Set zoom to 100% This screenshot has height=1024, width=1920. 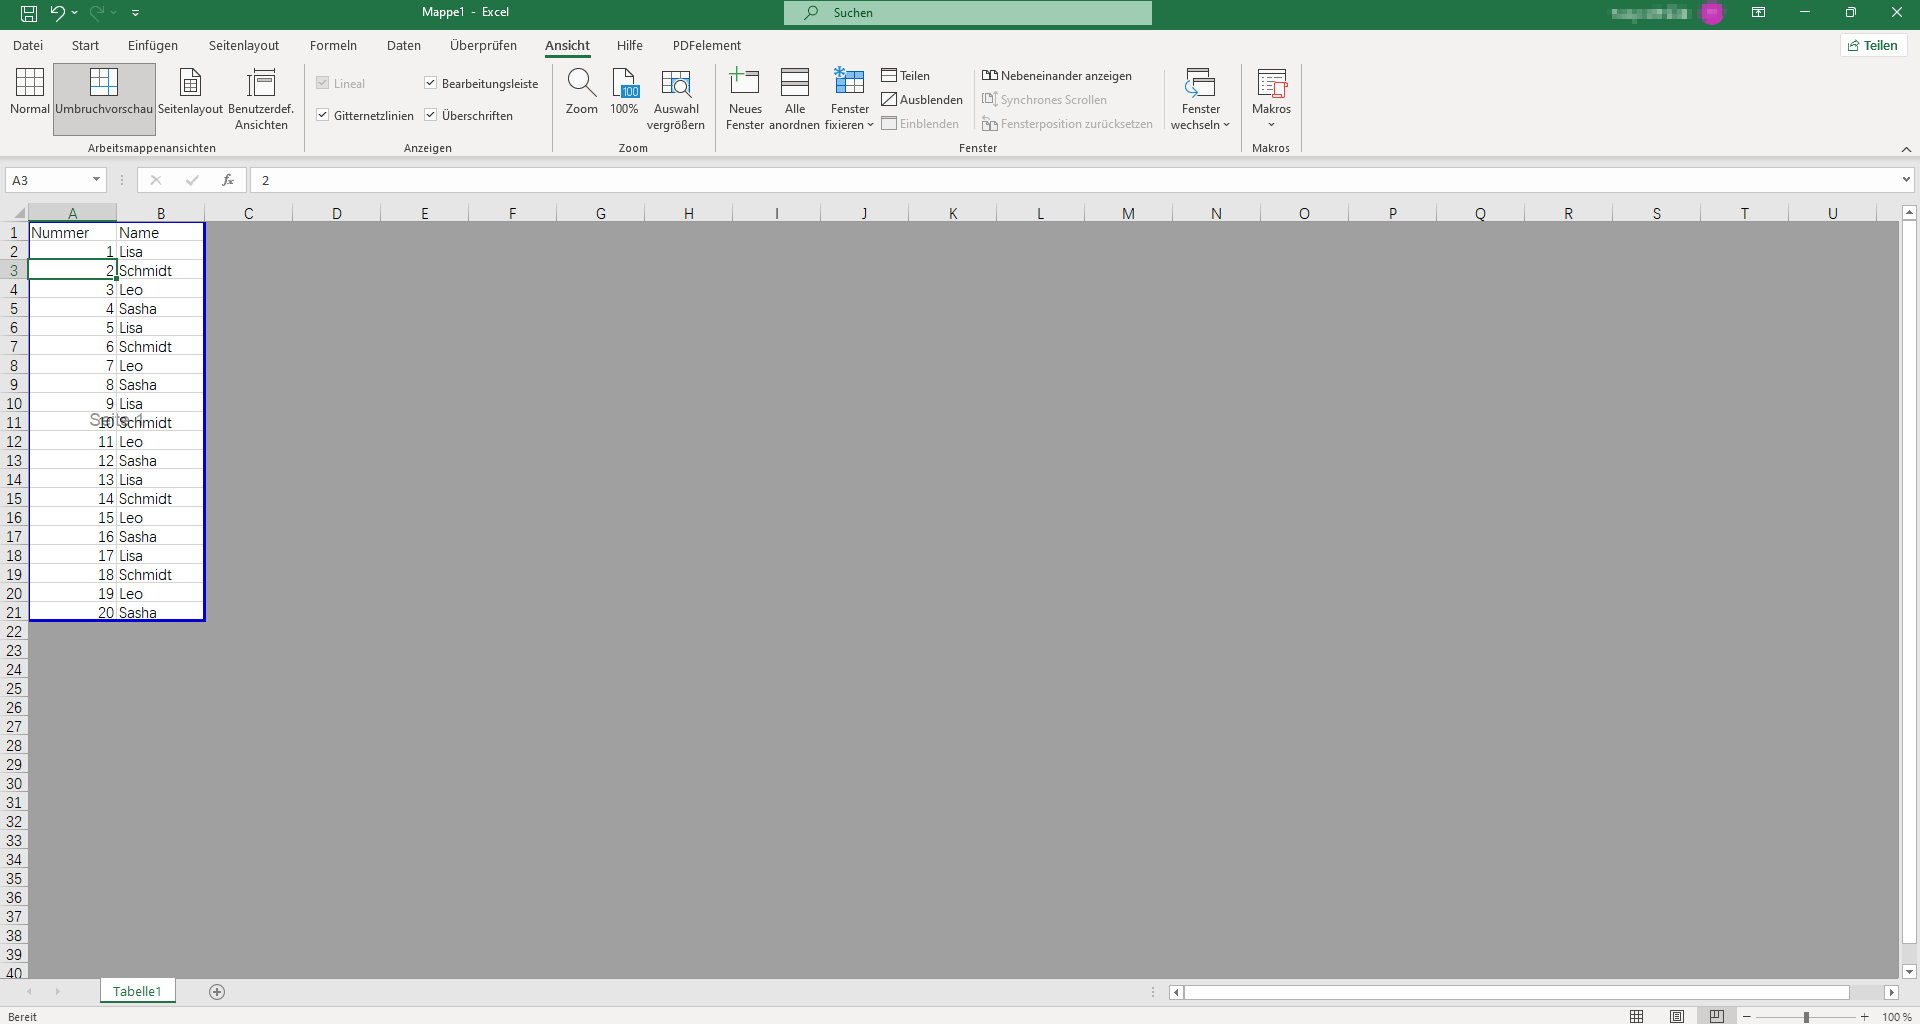pos(624,92)
